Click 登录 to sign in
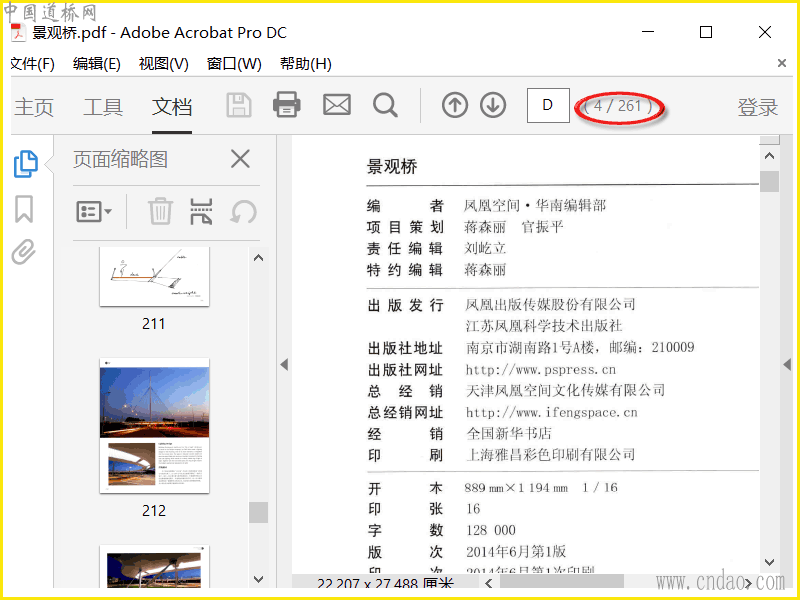 pos(757,107)
